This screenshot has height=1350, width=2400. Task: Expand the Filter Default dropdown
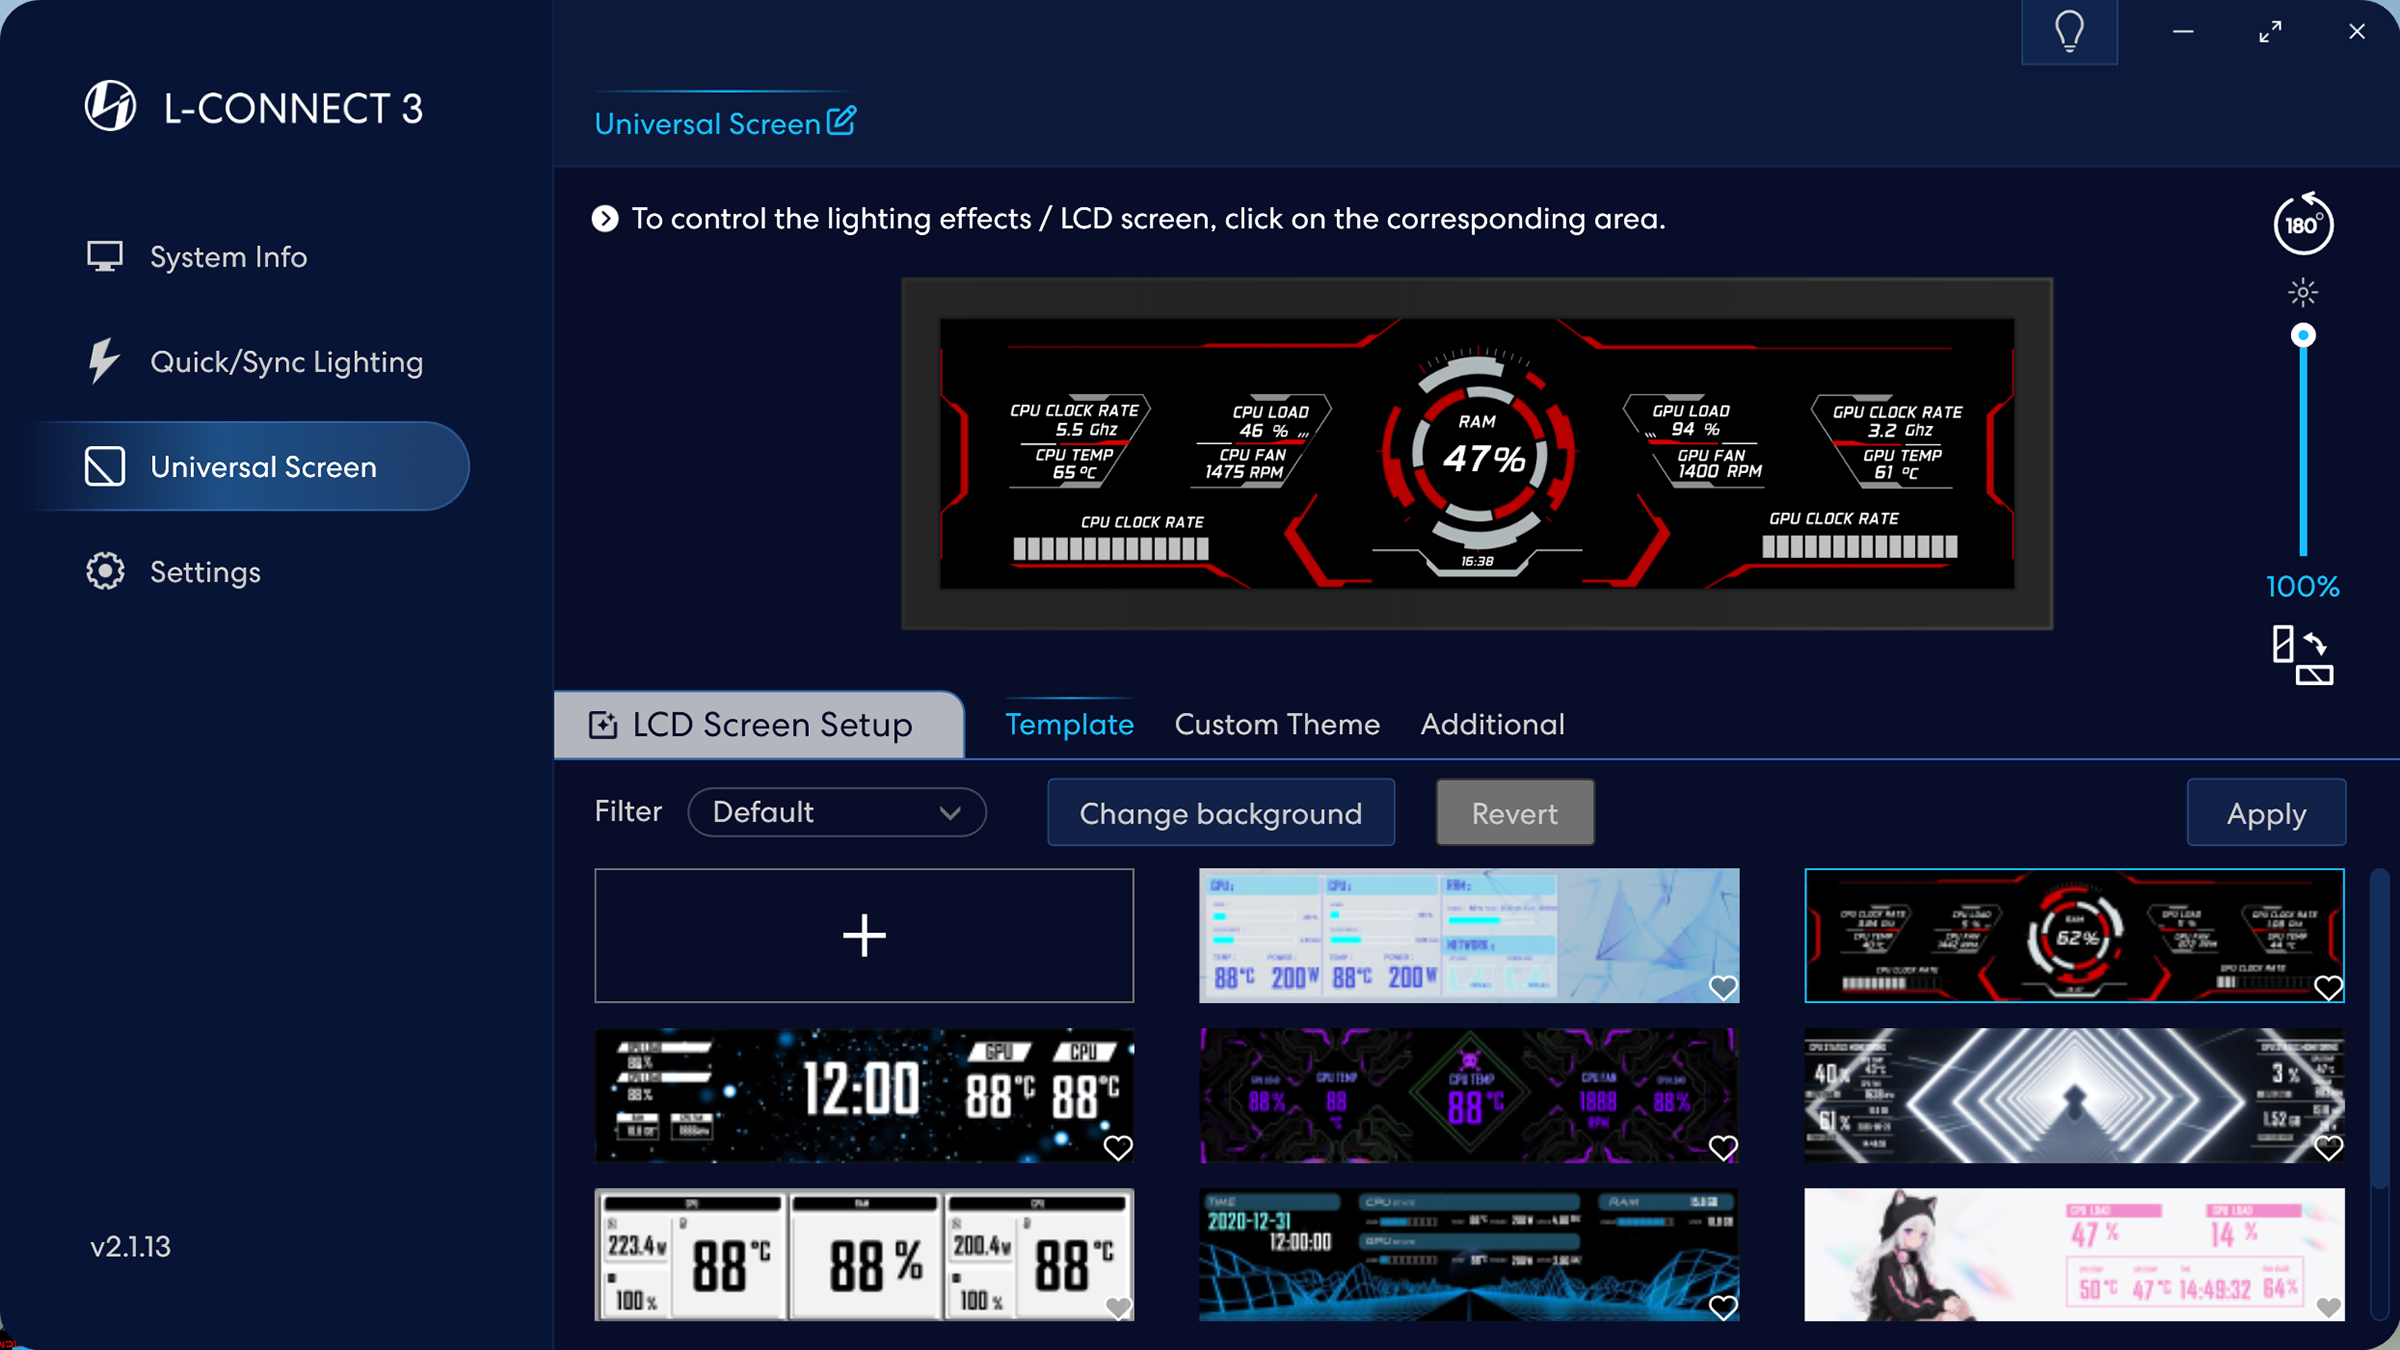click(836, 812)
